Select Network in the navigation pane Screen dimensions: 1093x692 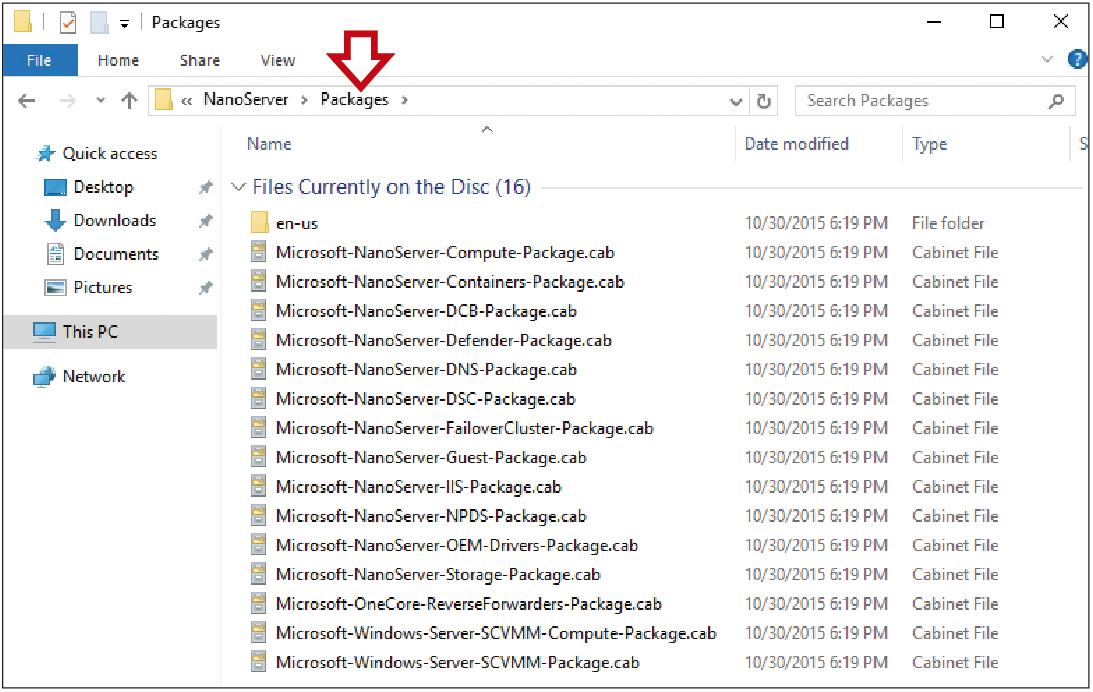[x=94, y=376]
